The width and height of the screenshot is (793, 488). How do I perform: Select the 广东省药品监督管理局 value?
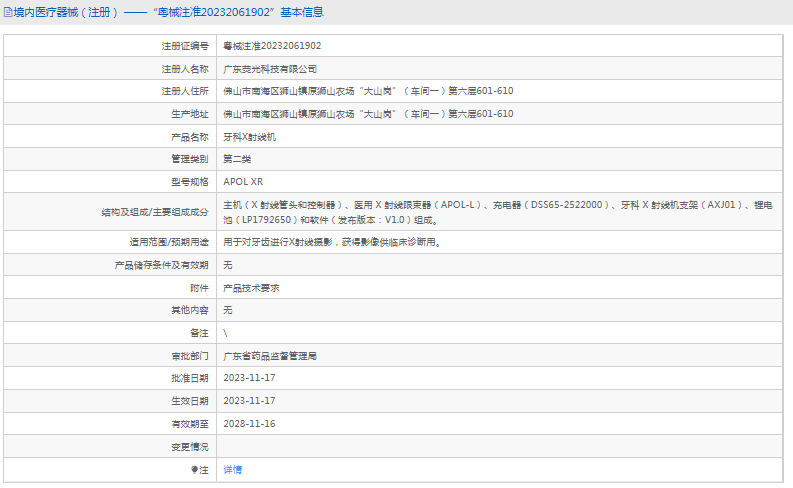point(270,356)
